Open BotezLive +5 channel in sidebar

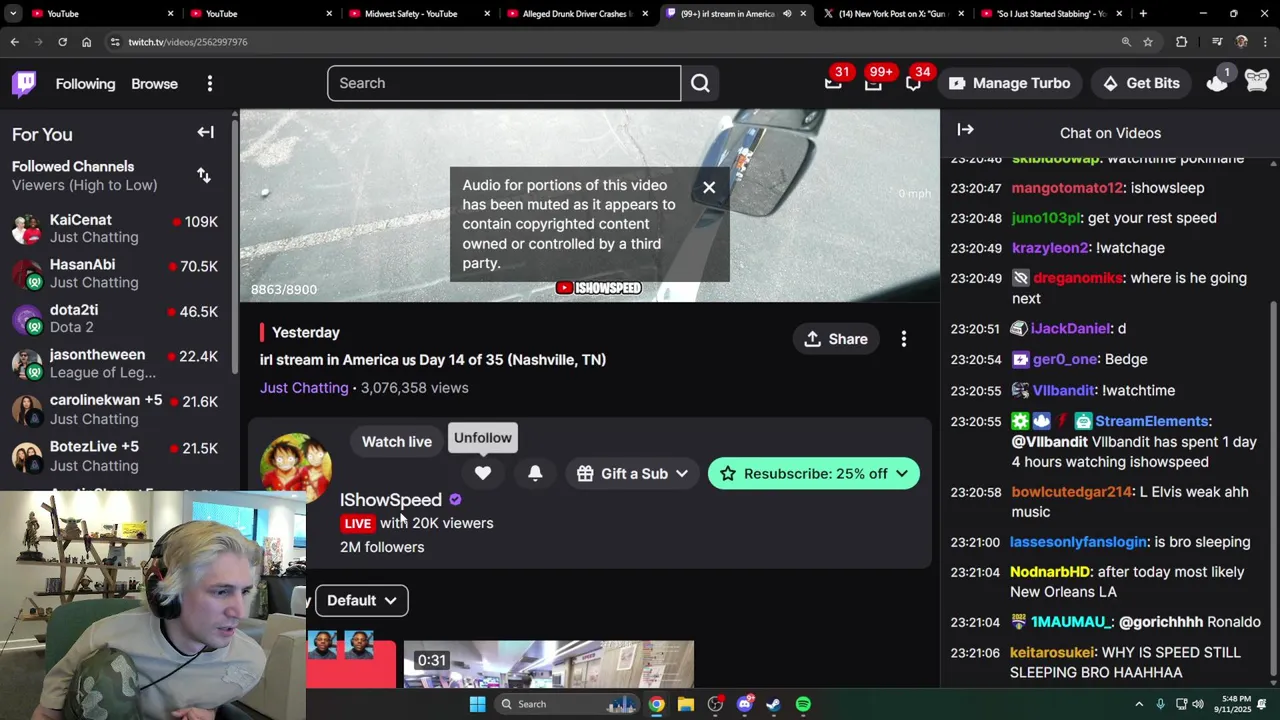pyautogui.click(x=115, y=455)
